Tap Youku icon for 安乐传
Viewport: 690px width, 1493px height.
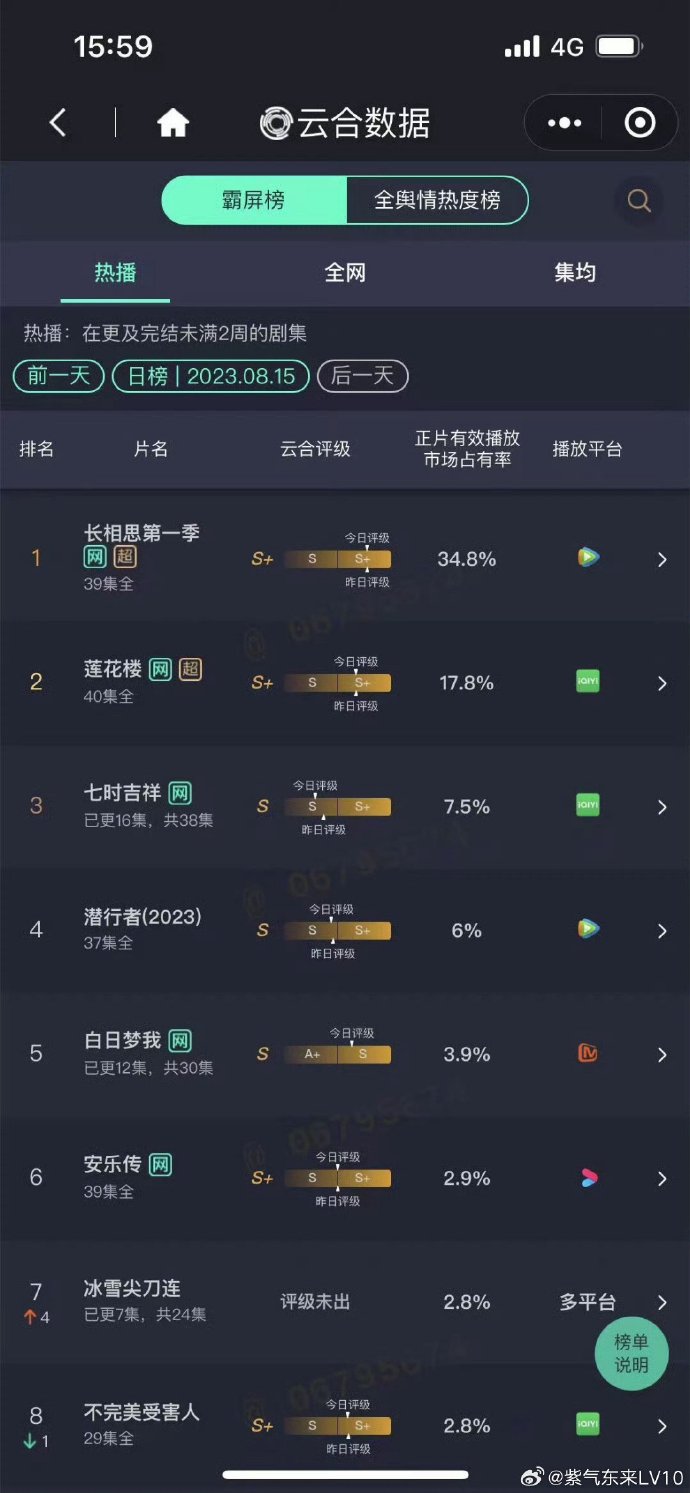pos(588,1178)
